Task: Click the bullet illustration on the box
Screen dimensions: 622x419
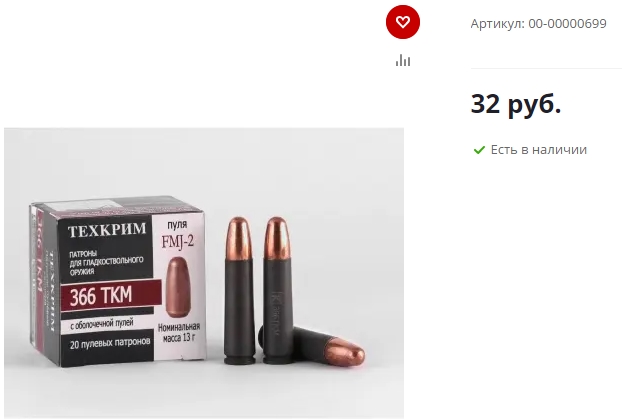Action: click(178, 286)
